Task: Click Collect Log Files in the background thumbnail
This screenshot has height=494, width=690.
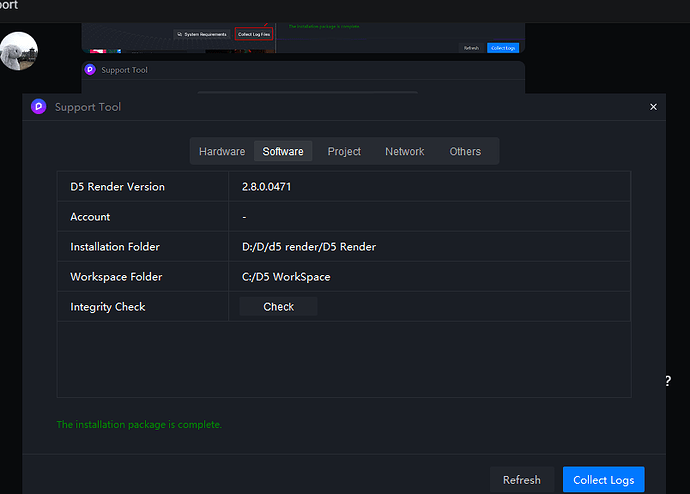Action: pos(254,34)
